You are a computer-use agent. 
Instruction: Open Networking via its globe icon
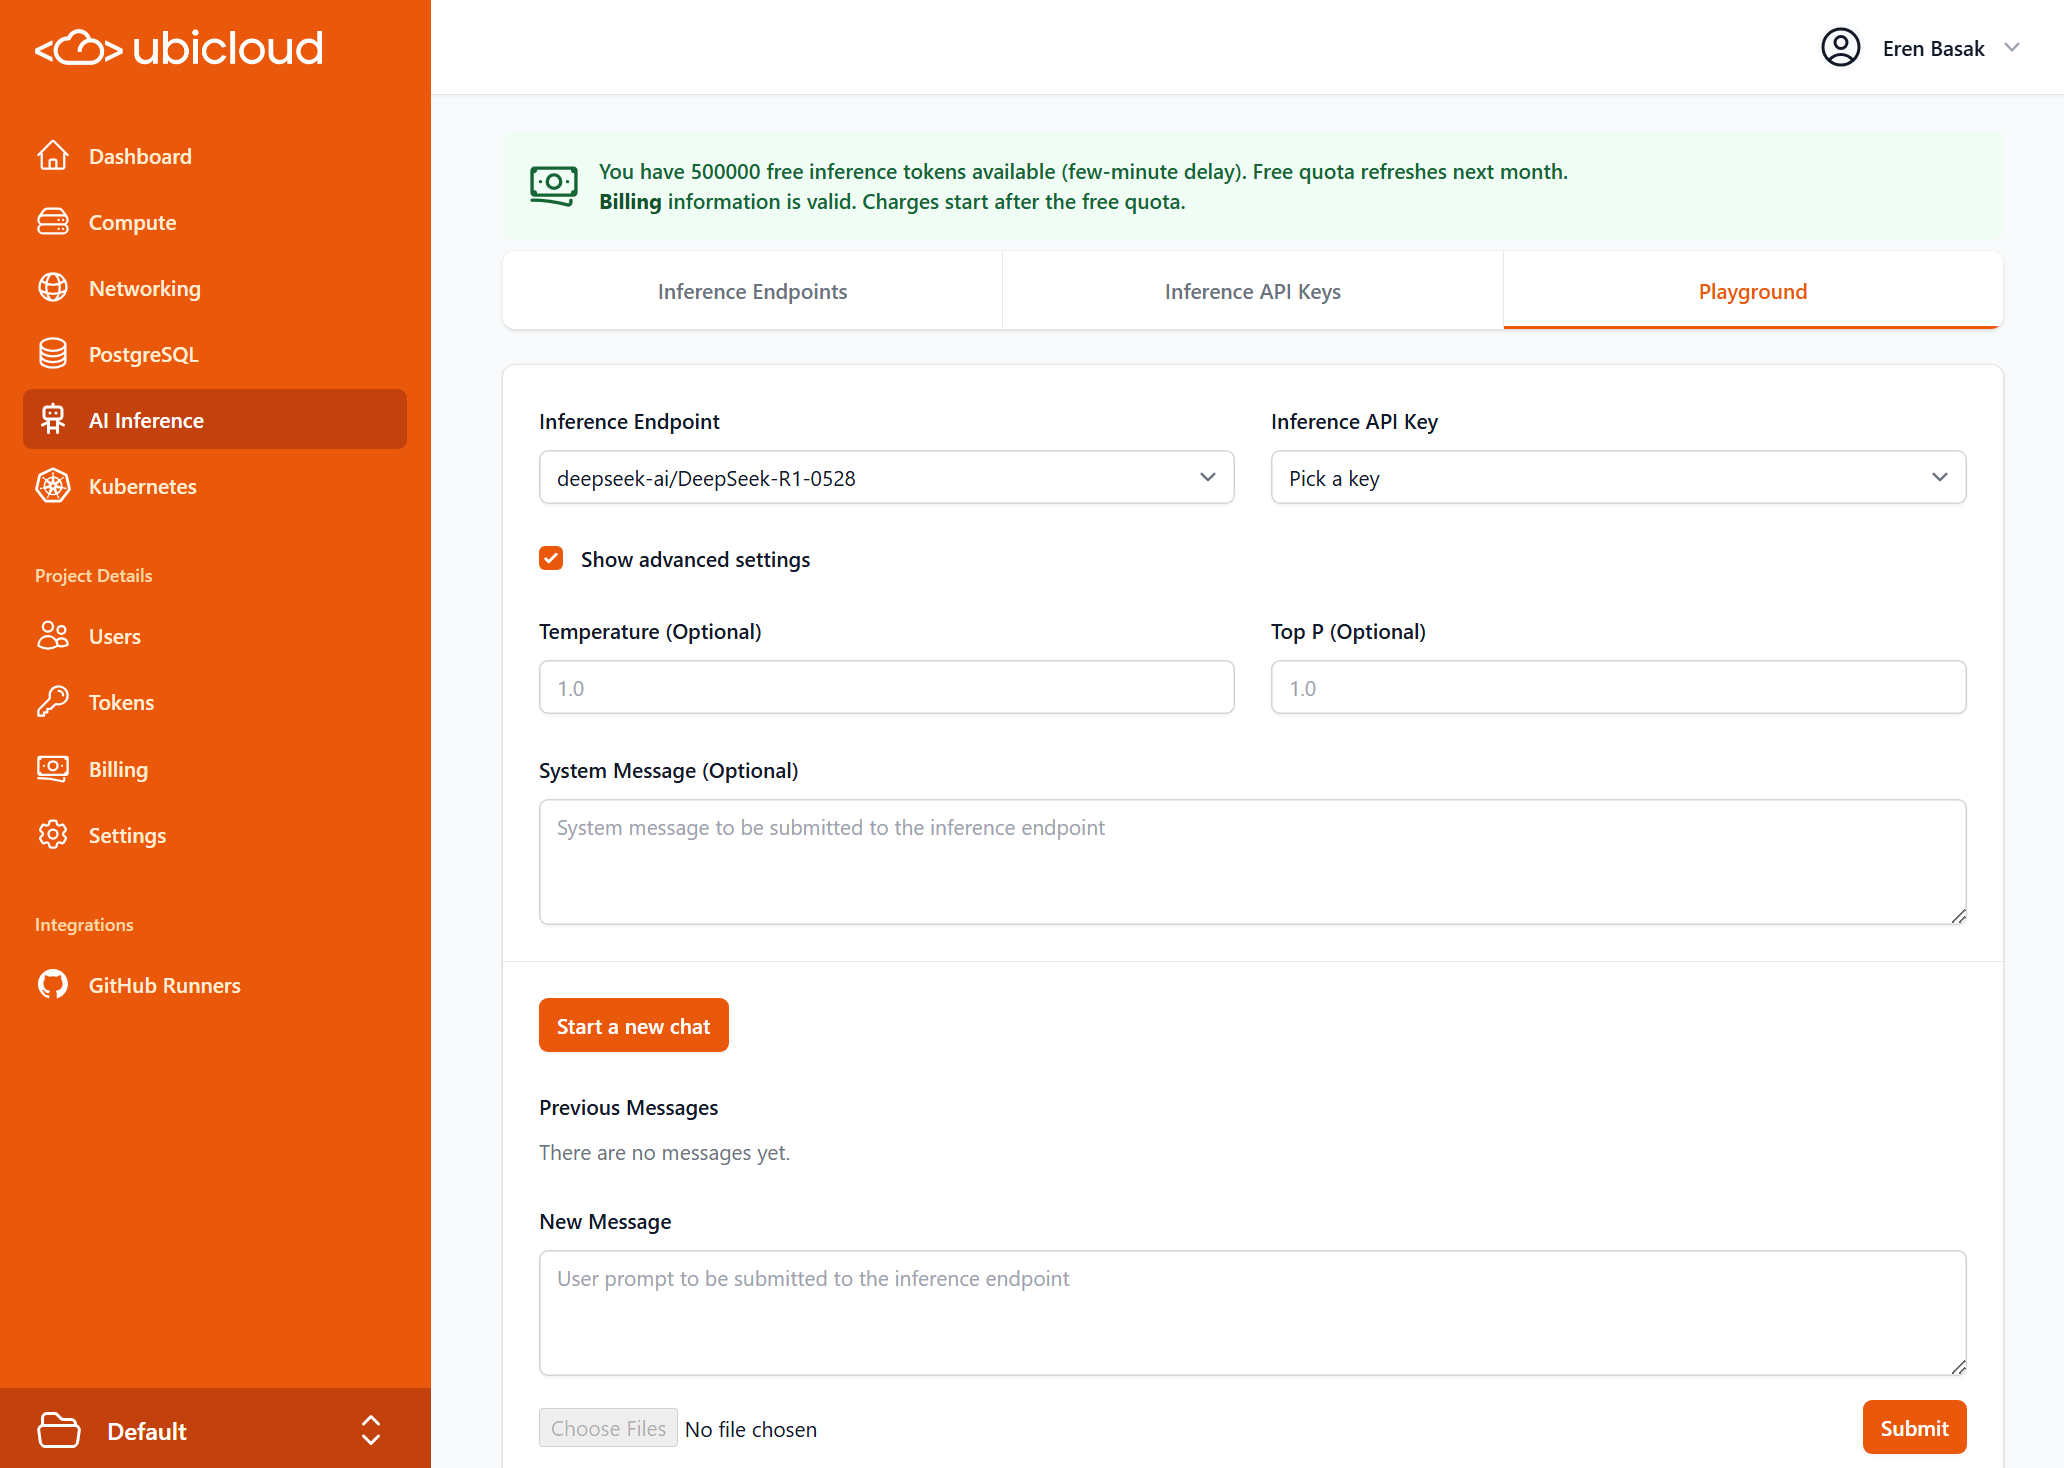click(53, 288)
